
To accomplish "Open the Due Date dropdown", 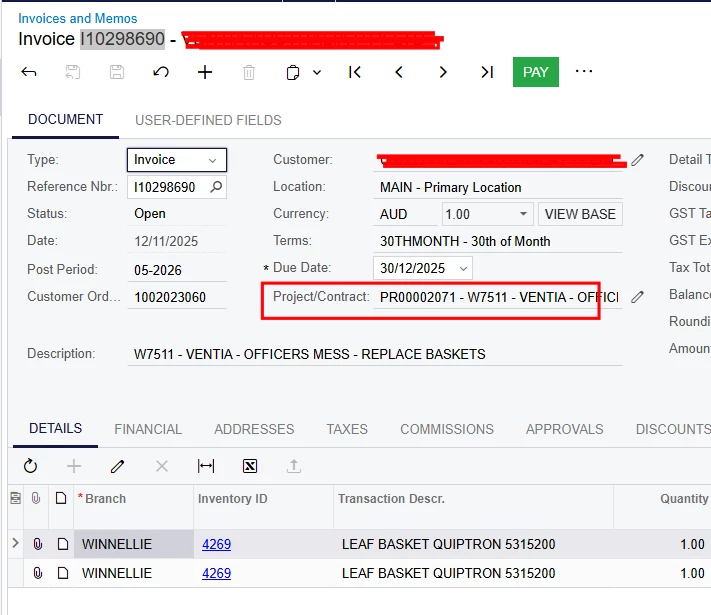I will (463, 268).
